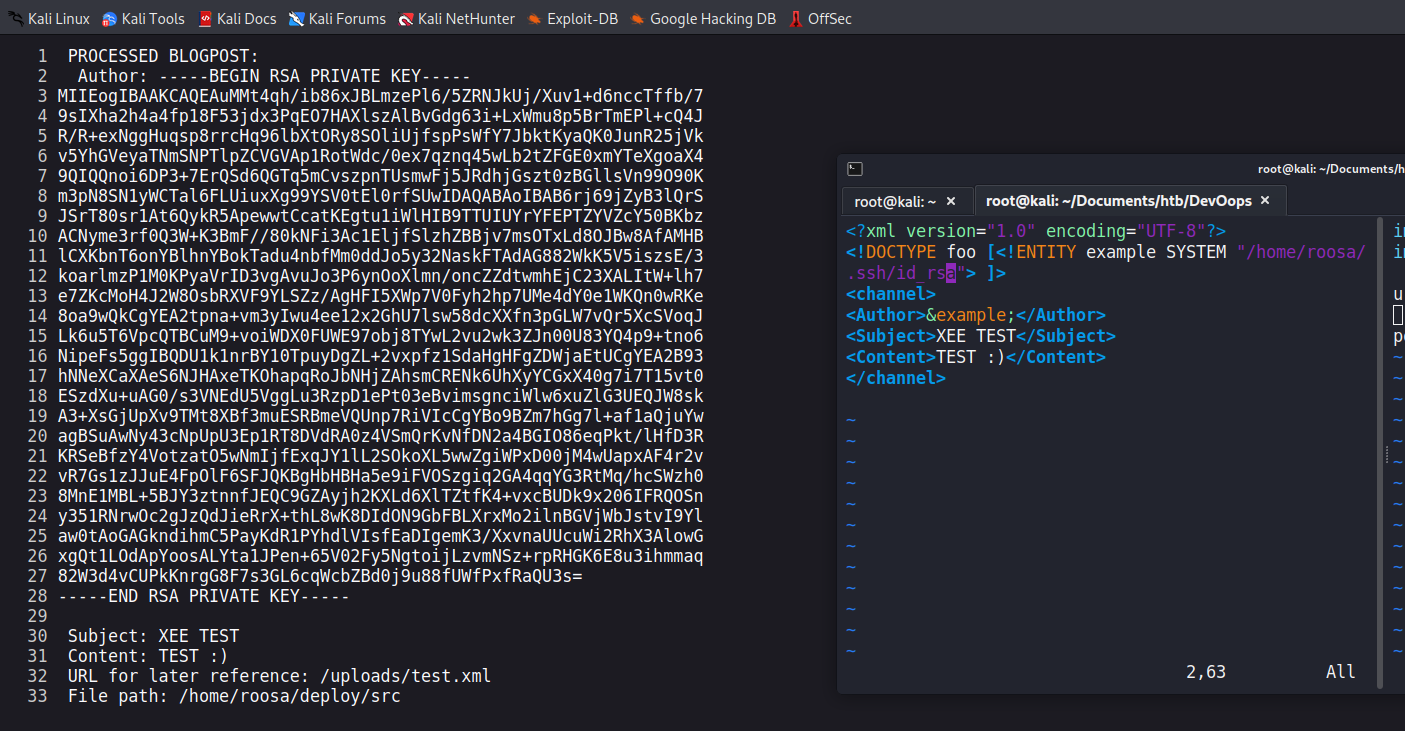Click the &example; Author line in vim
This screenshot has width=1405, height=731.
976,315
